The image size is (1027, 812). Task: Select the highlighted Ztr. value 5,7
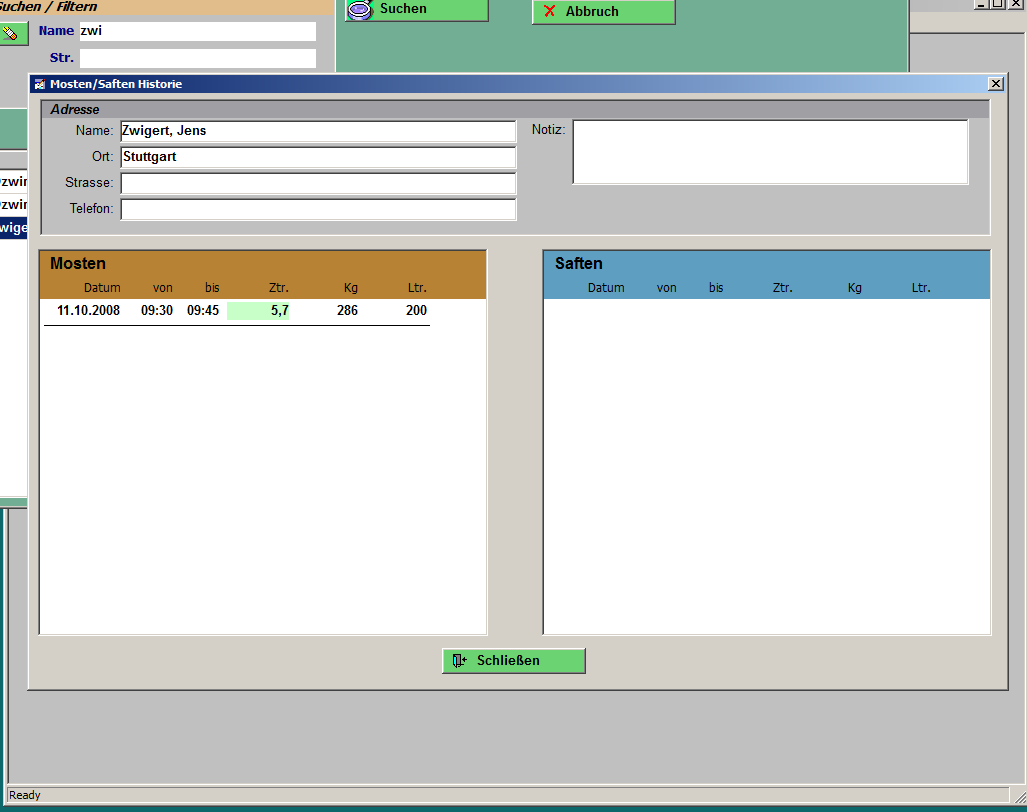(259, 311)
